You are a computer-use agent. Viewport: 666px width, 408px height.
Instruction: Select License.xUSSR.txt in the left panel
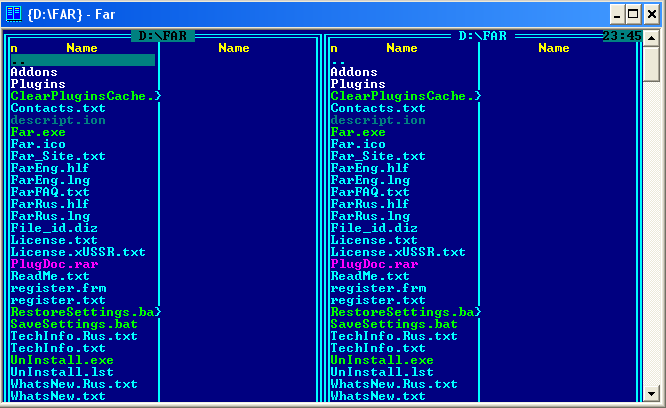click(78, 252)
